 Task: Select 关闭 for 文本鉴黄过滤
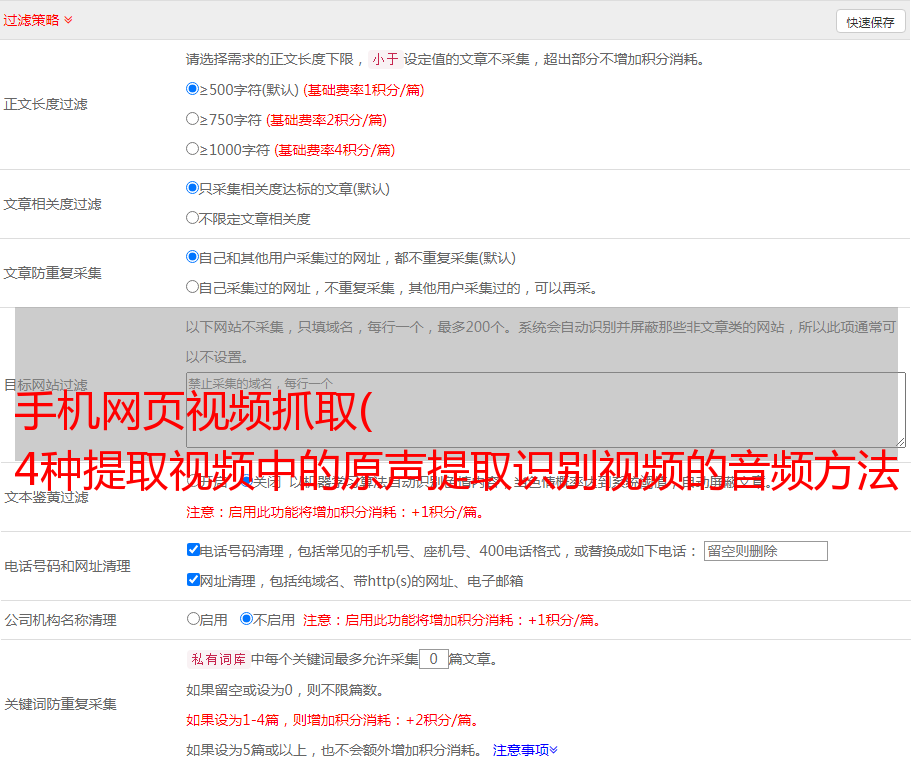click(x=247, y=481)
